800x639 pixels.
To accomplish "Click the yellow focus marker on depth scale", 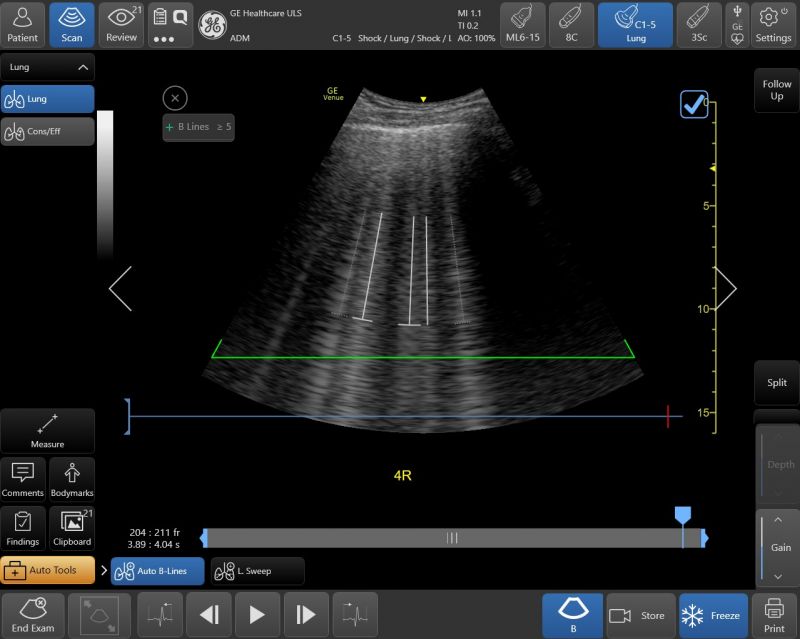I will click(x=713, y=168).
